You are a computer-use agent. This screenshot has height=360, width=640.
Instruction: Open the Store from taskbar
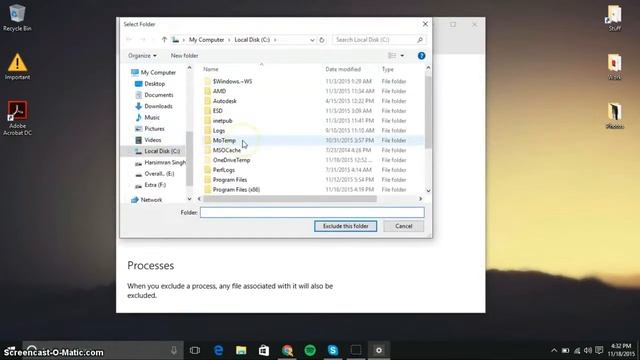pyautogui.click(x=264, y=350)
